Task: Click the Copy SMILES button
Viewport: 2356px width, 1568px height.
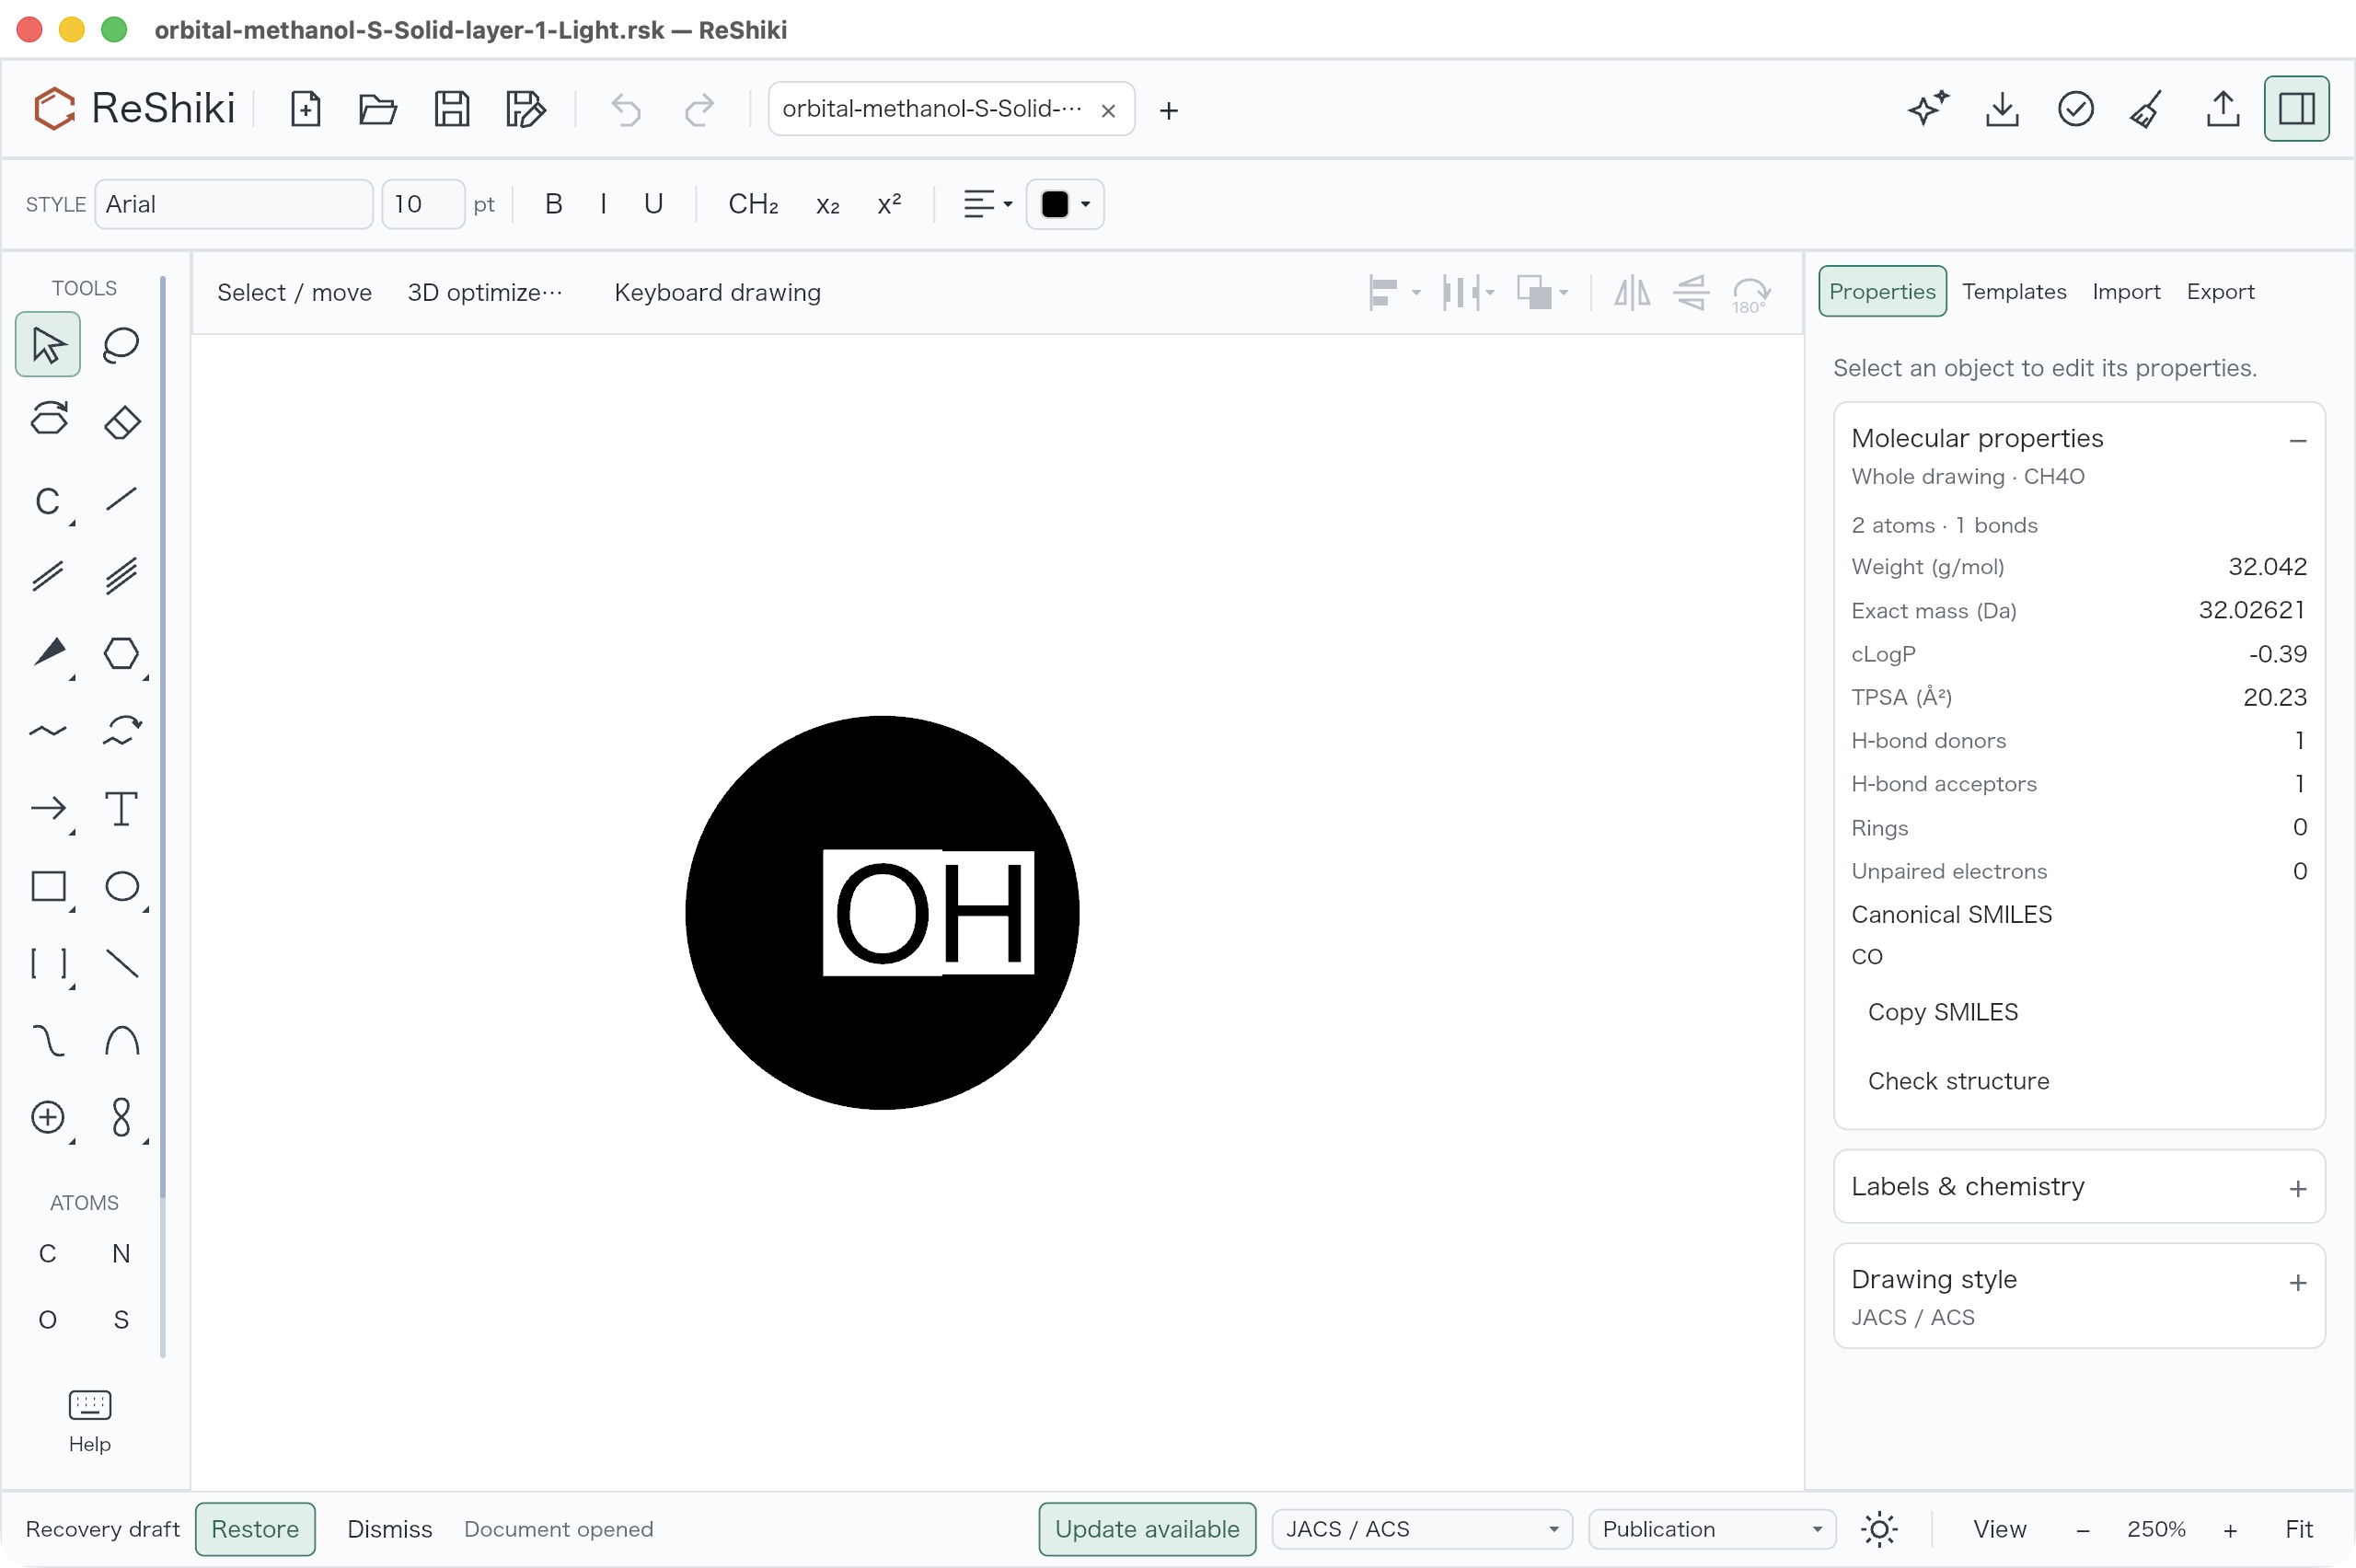Action: click(x=1942, y=1012)
